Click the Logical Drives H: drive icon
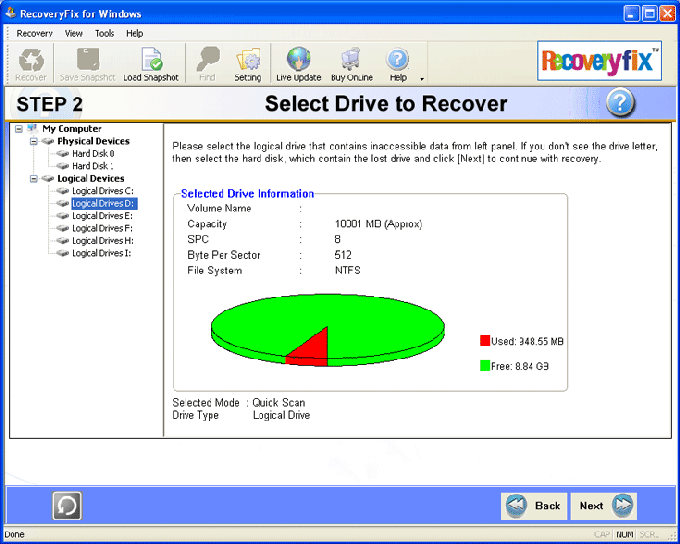This screenshot has height=544, width=680. click(63, 241)
